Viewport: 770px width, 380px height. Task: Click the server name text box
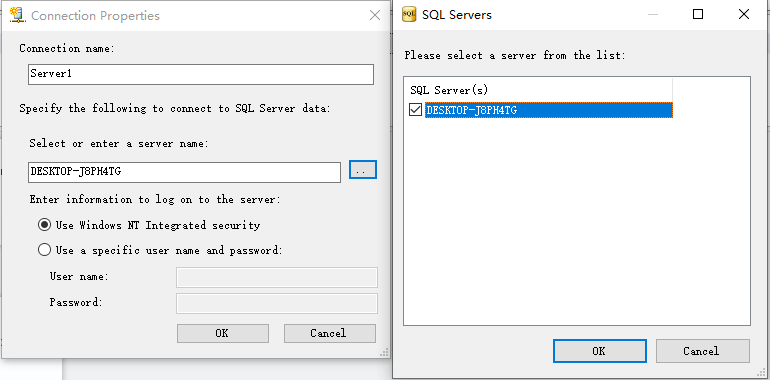tap(184, 172)
